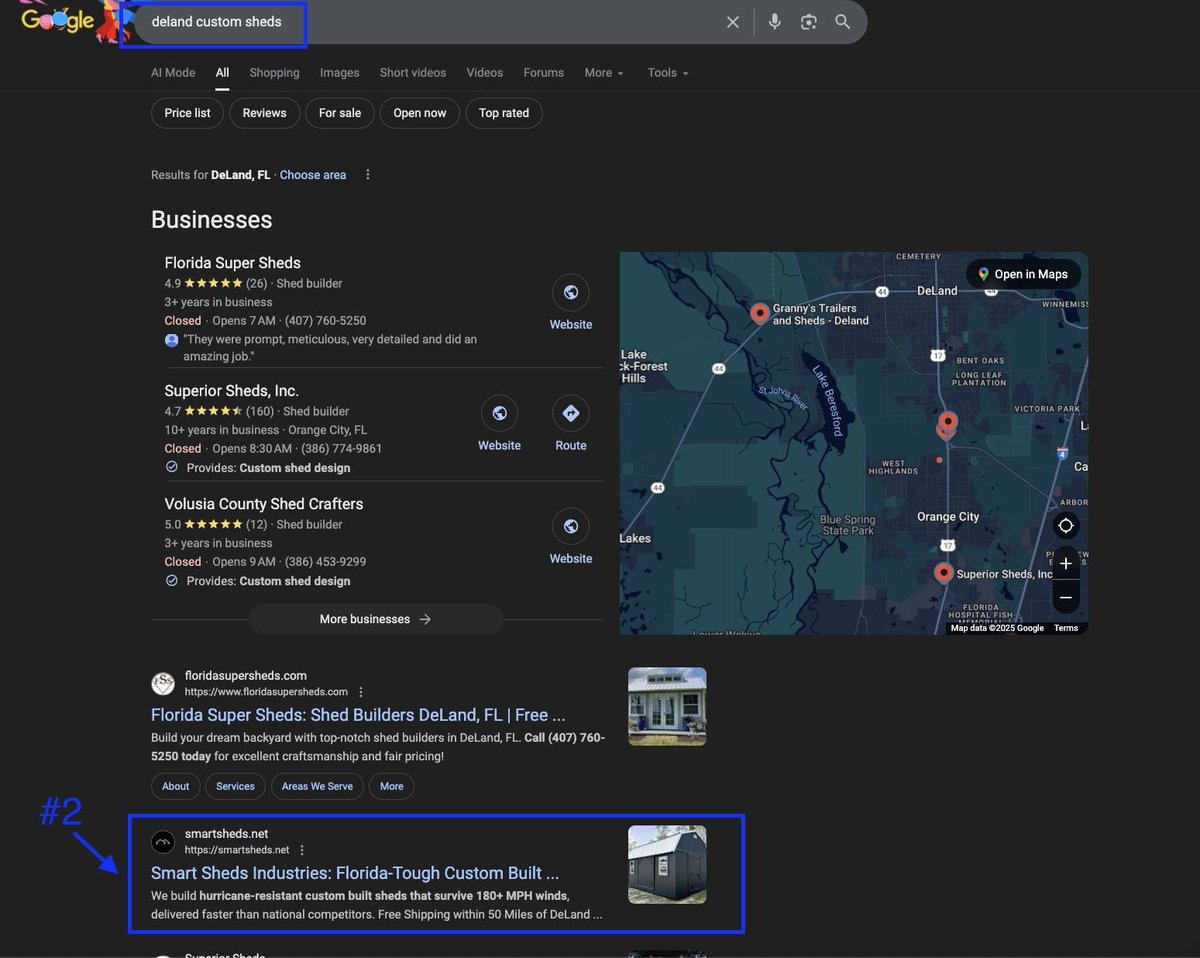Screen dimensions: 1200x958
Task: Click the smartsheds.net site favicon
Action: click(163, 842)
